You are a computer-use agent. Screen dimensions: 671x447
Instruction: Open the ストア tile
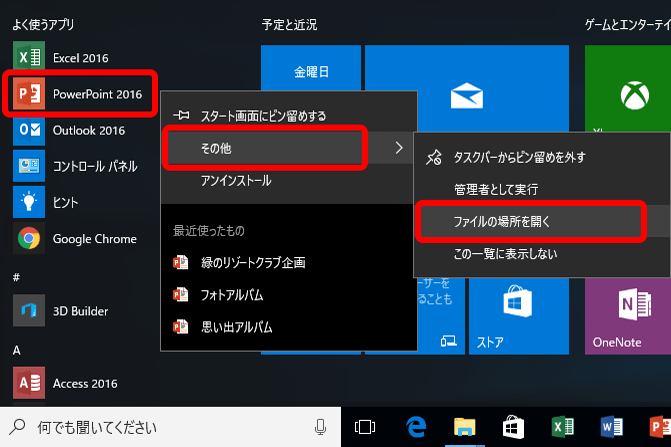[519, 316]
